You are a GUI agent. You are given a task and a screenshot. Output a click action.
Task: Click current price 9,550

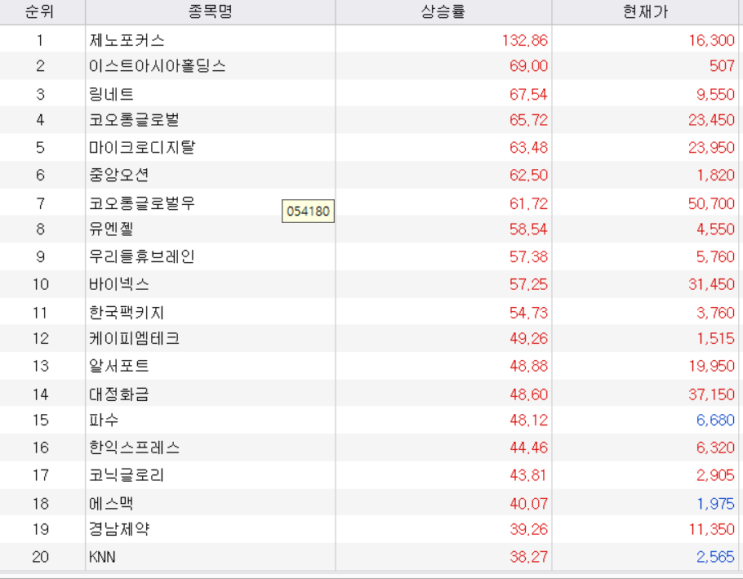[716, 94]
